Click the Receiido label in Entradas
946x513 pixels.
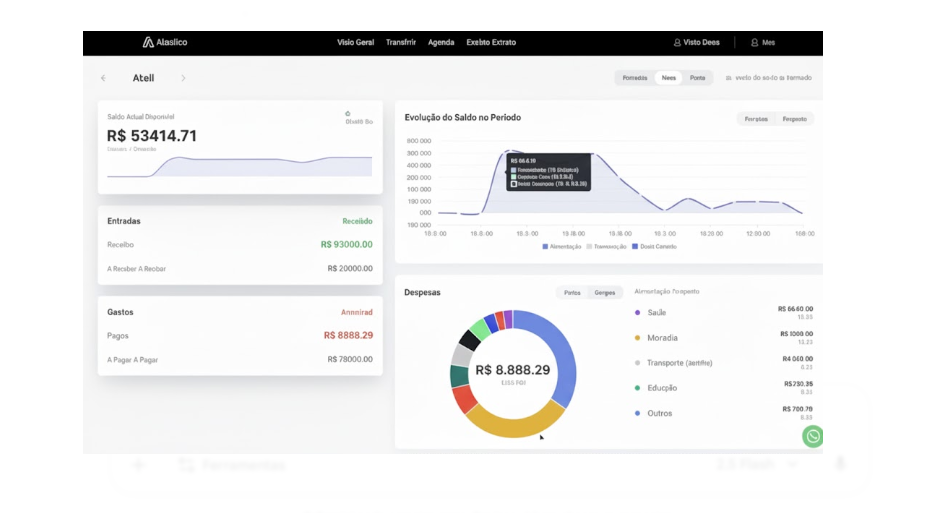coord(357,221)
